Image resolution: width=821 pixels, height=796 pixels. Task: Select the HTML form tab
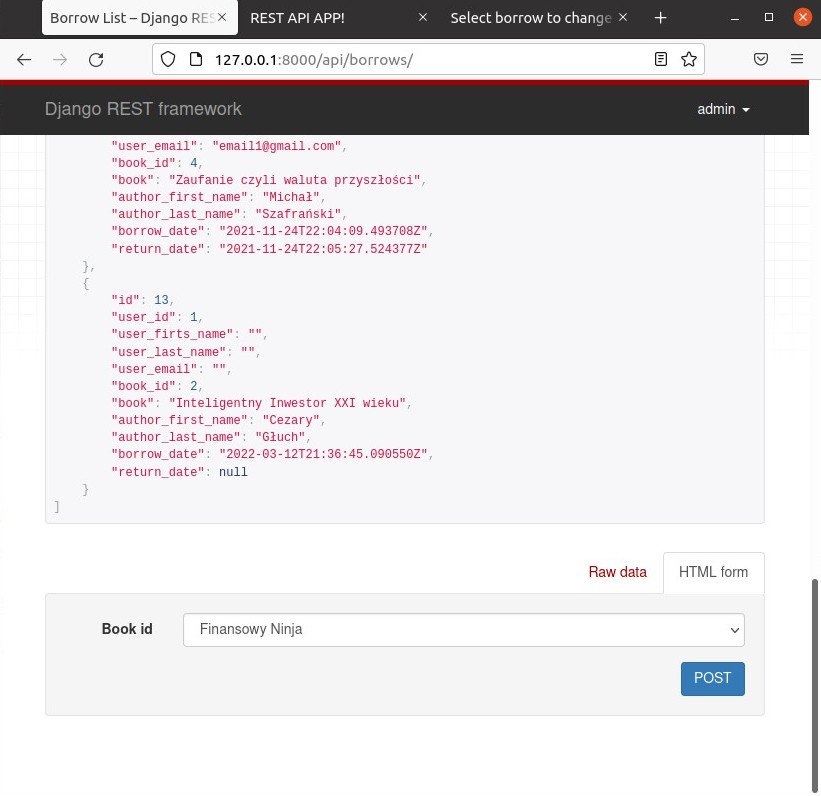[713, 573]
